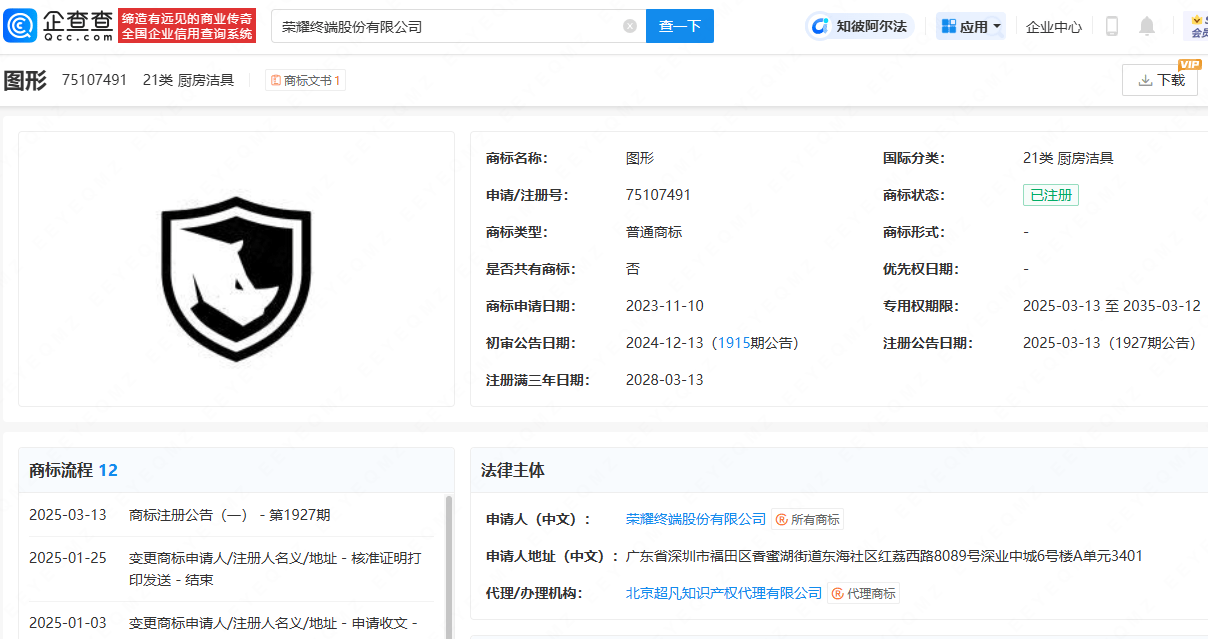Viewport: 1208px width, 639px height.
Task: Click the 下载 download button
Action: point(1160,80)
